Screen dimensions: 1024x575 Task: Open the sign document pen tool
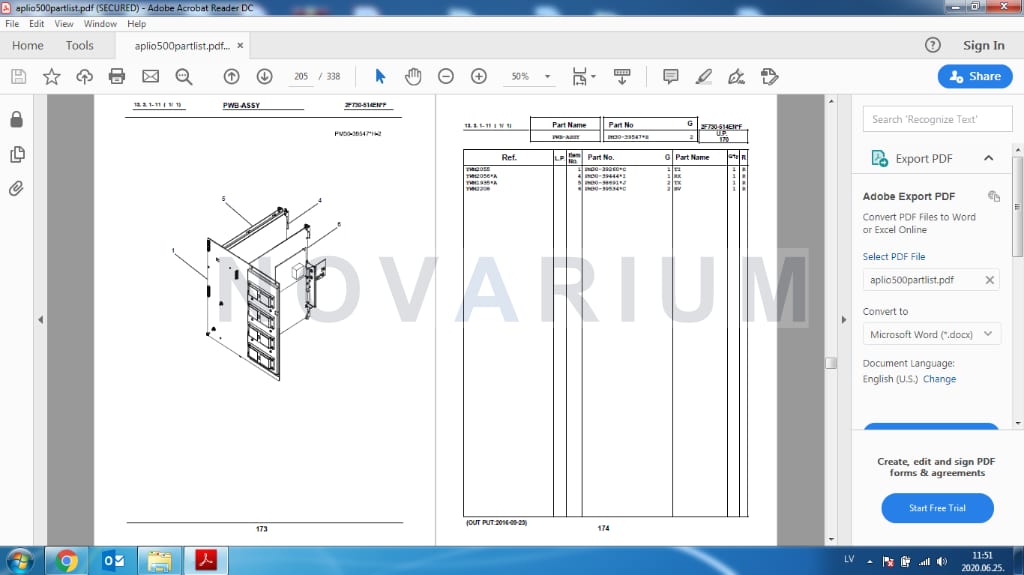[737, 76]
